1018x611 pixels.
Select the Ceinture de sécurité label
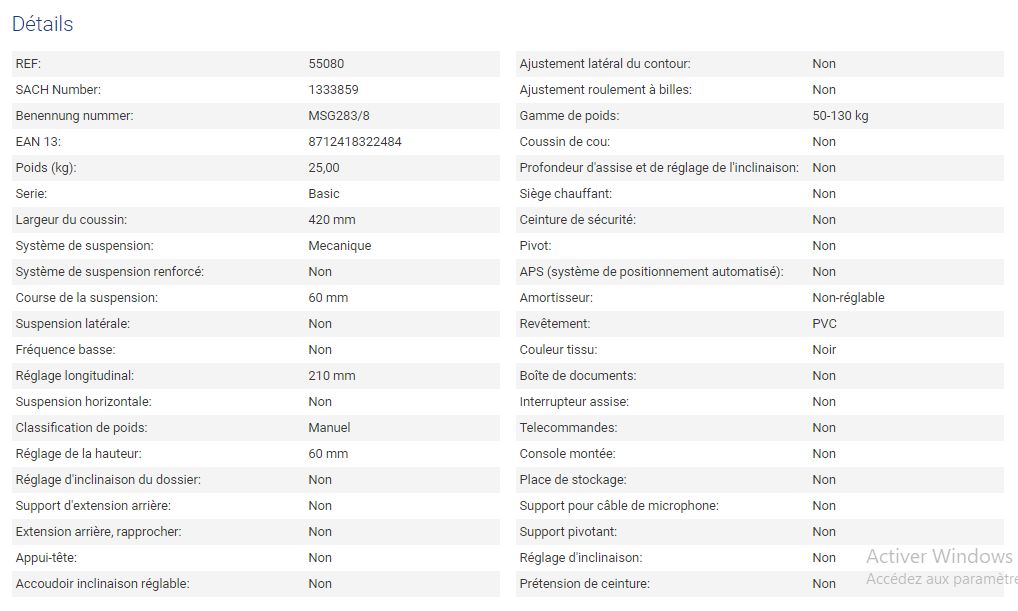pyautogui.click(x=577, y=220)
